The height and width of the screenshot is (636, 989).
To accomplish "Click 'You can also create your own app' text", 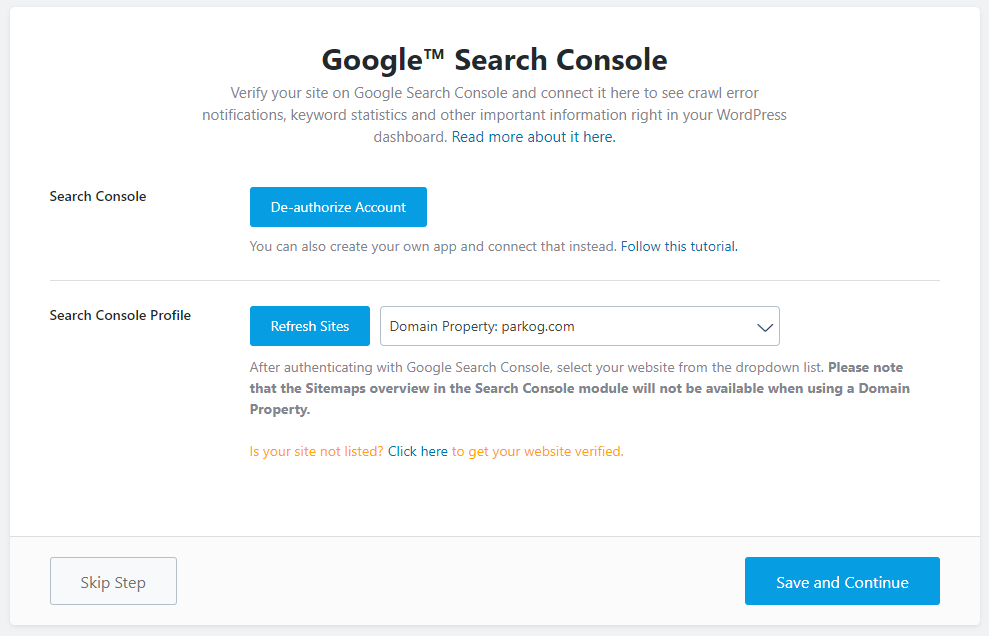I will (432, 246).
